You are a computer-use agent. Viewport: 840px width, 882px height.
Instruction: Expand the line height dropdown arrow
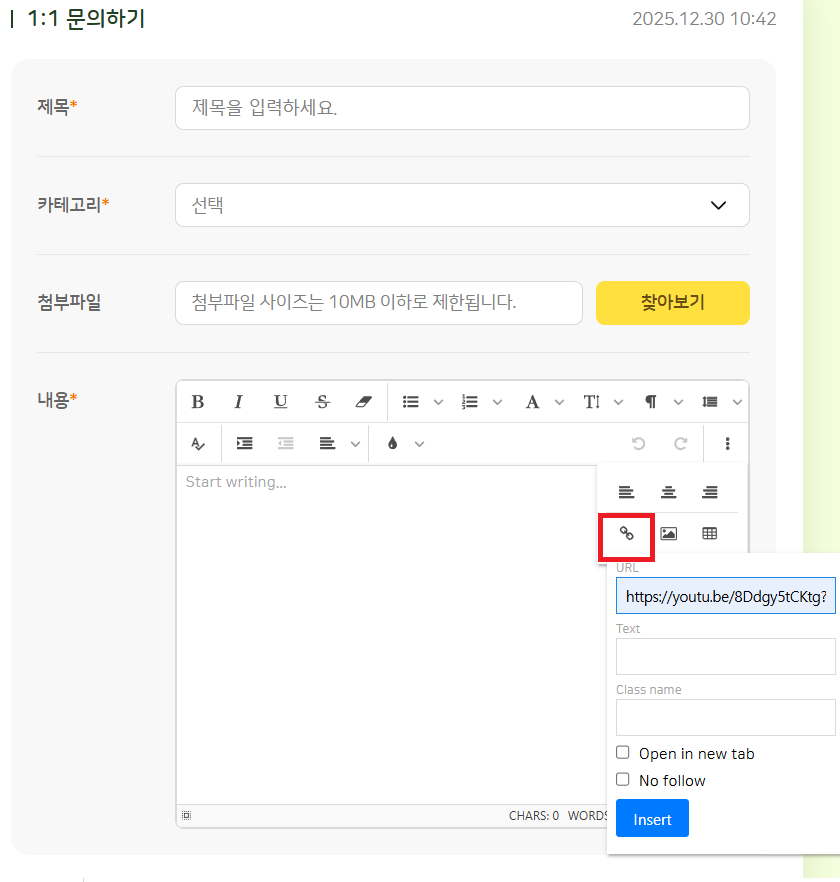pyautogui.click(x=738, y=402)
